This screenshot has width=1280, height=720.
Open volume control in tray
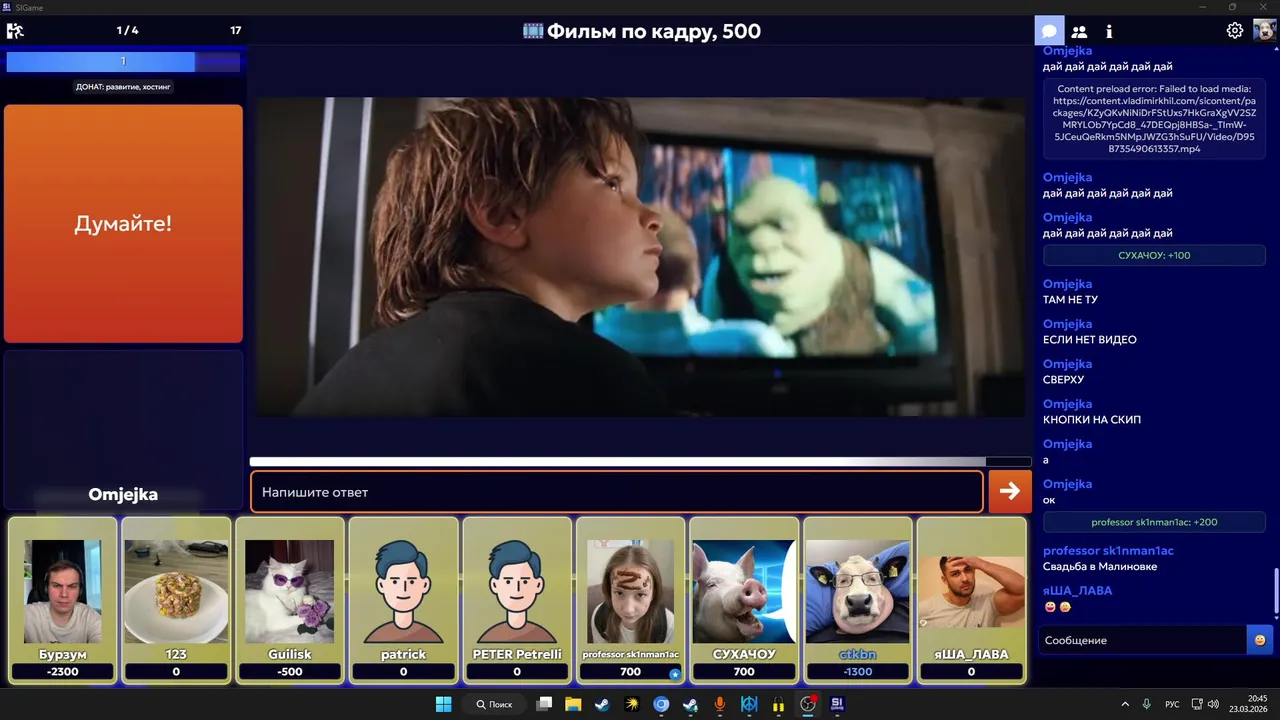pyautogui.click(x=1213, y=704)
